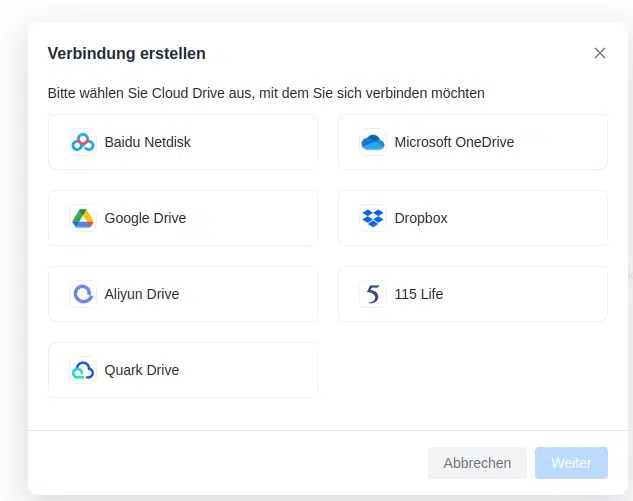Click the Quark Drive cloud icon
Image resolution: width=633 pixels, height=501 pixels.
pos(82,370)
